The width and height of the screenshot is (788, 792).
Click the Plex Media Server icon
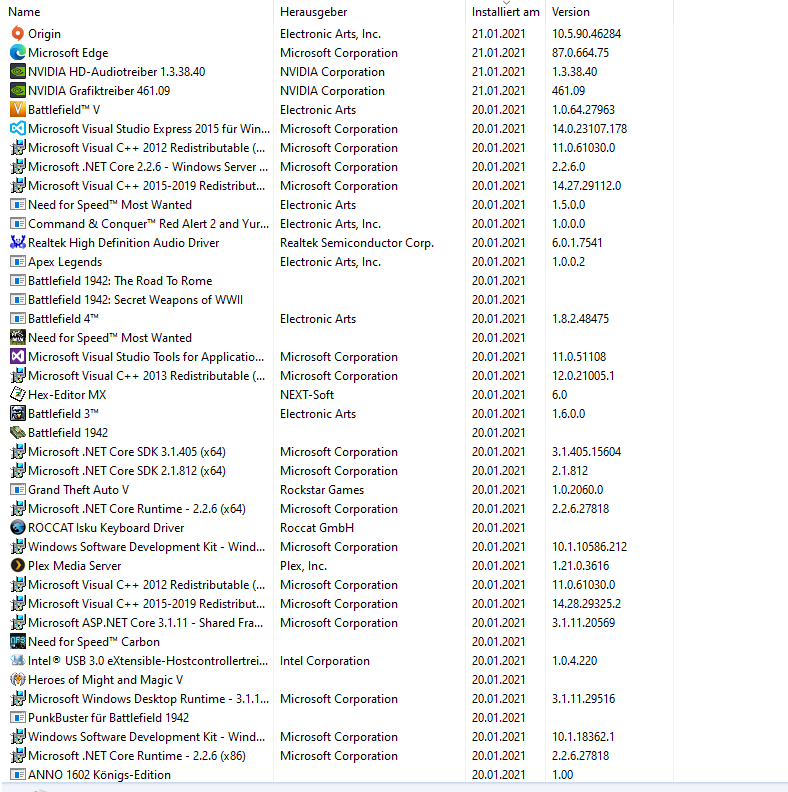pos(18,566)
